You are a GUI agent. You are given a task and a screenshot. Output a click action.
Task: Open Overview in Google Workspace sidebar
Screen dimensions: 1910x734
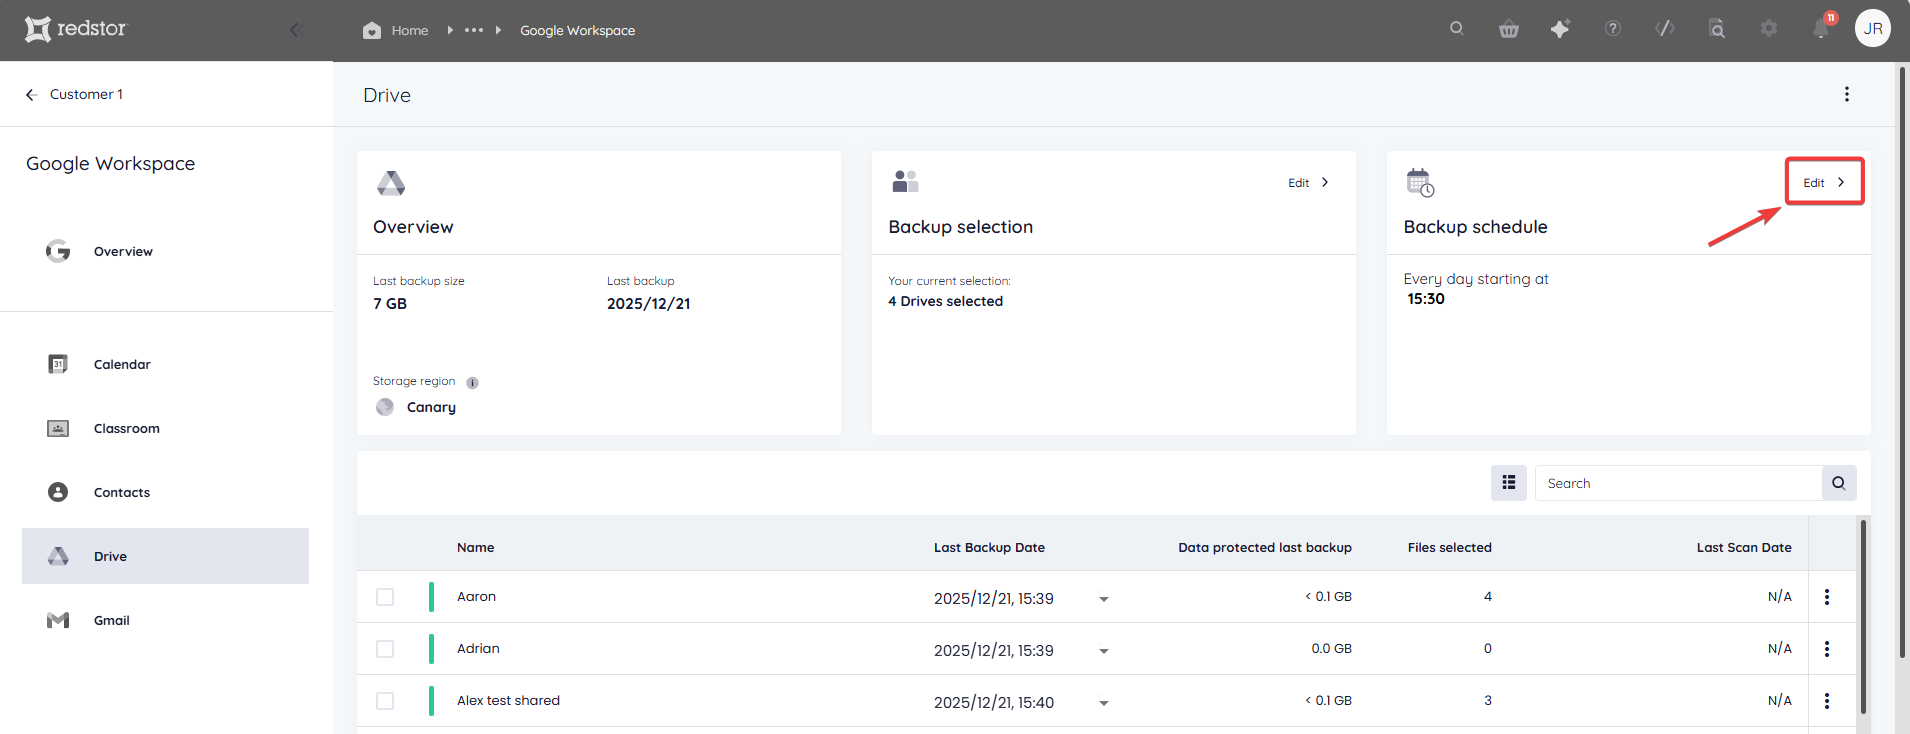[123, 251]
